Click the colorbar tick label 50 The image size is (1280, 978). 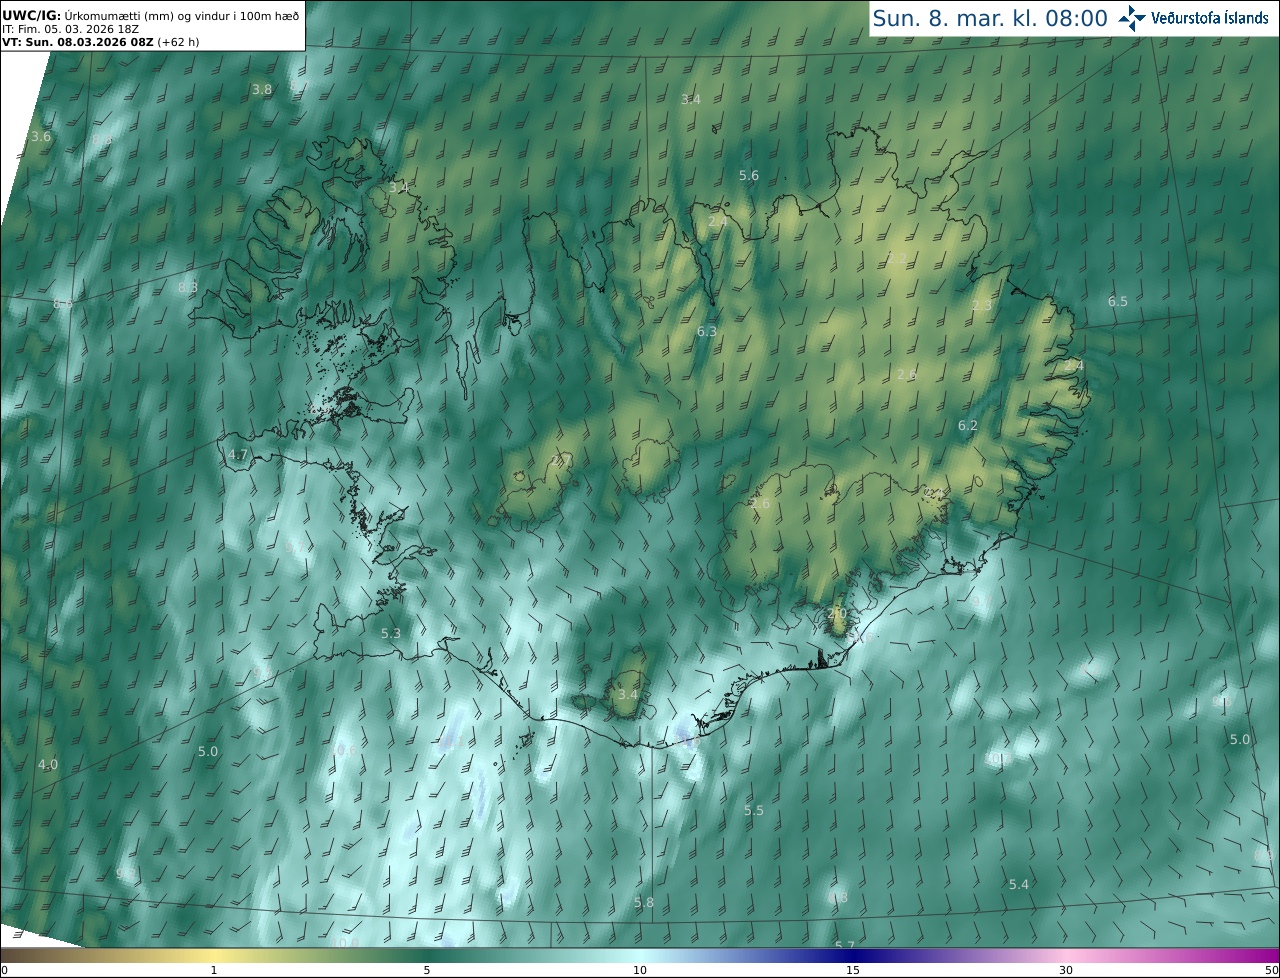point(1271,970)
